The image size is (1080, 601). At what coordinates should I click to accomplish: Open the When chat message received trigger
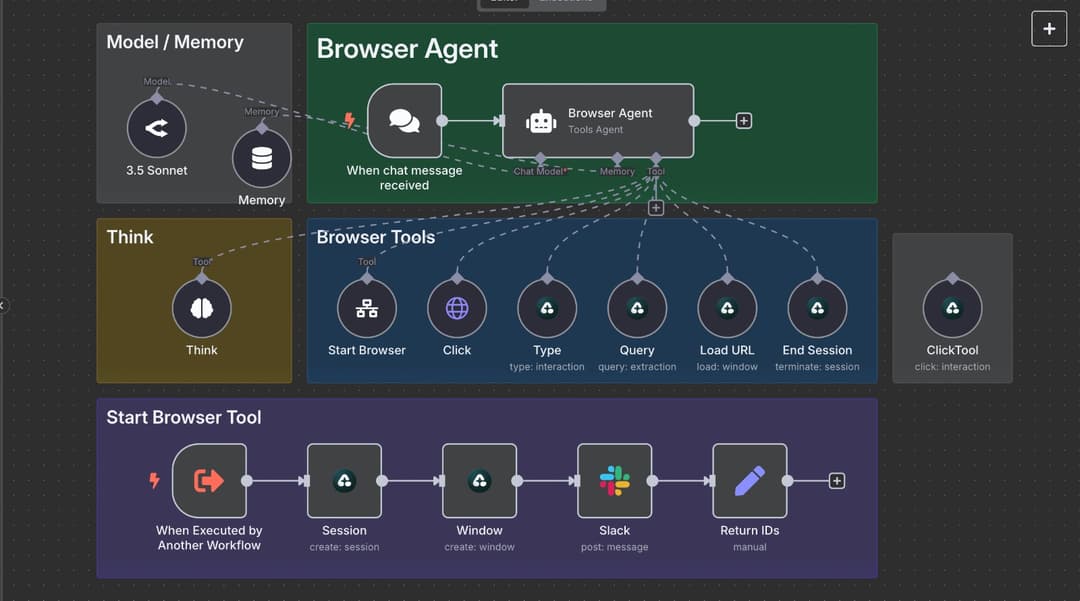[404, 120]
